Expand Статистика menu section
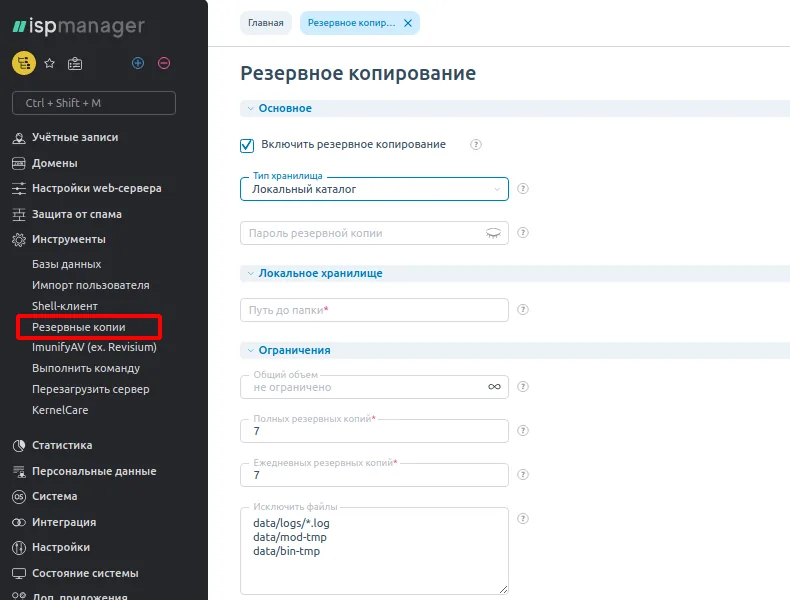This screenshot has height=600, width=790. [62, 445]
